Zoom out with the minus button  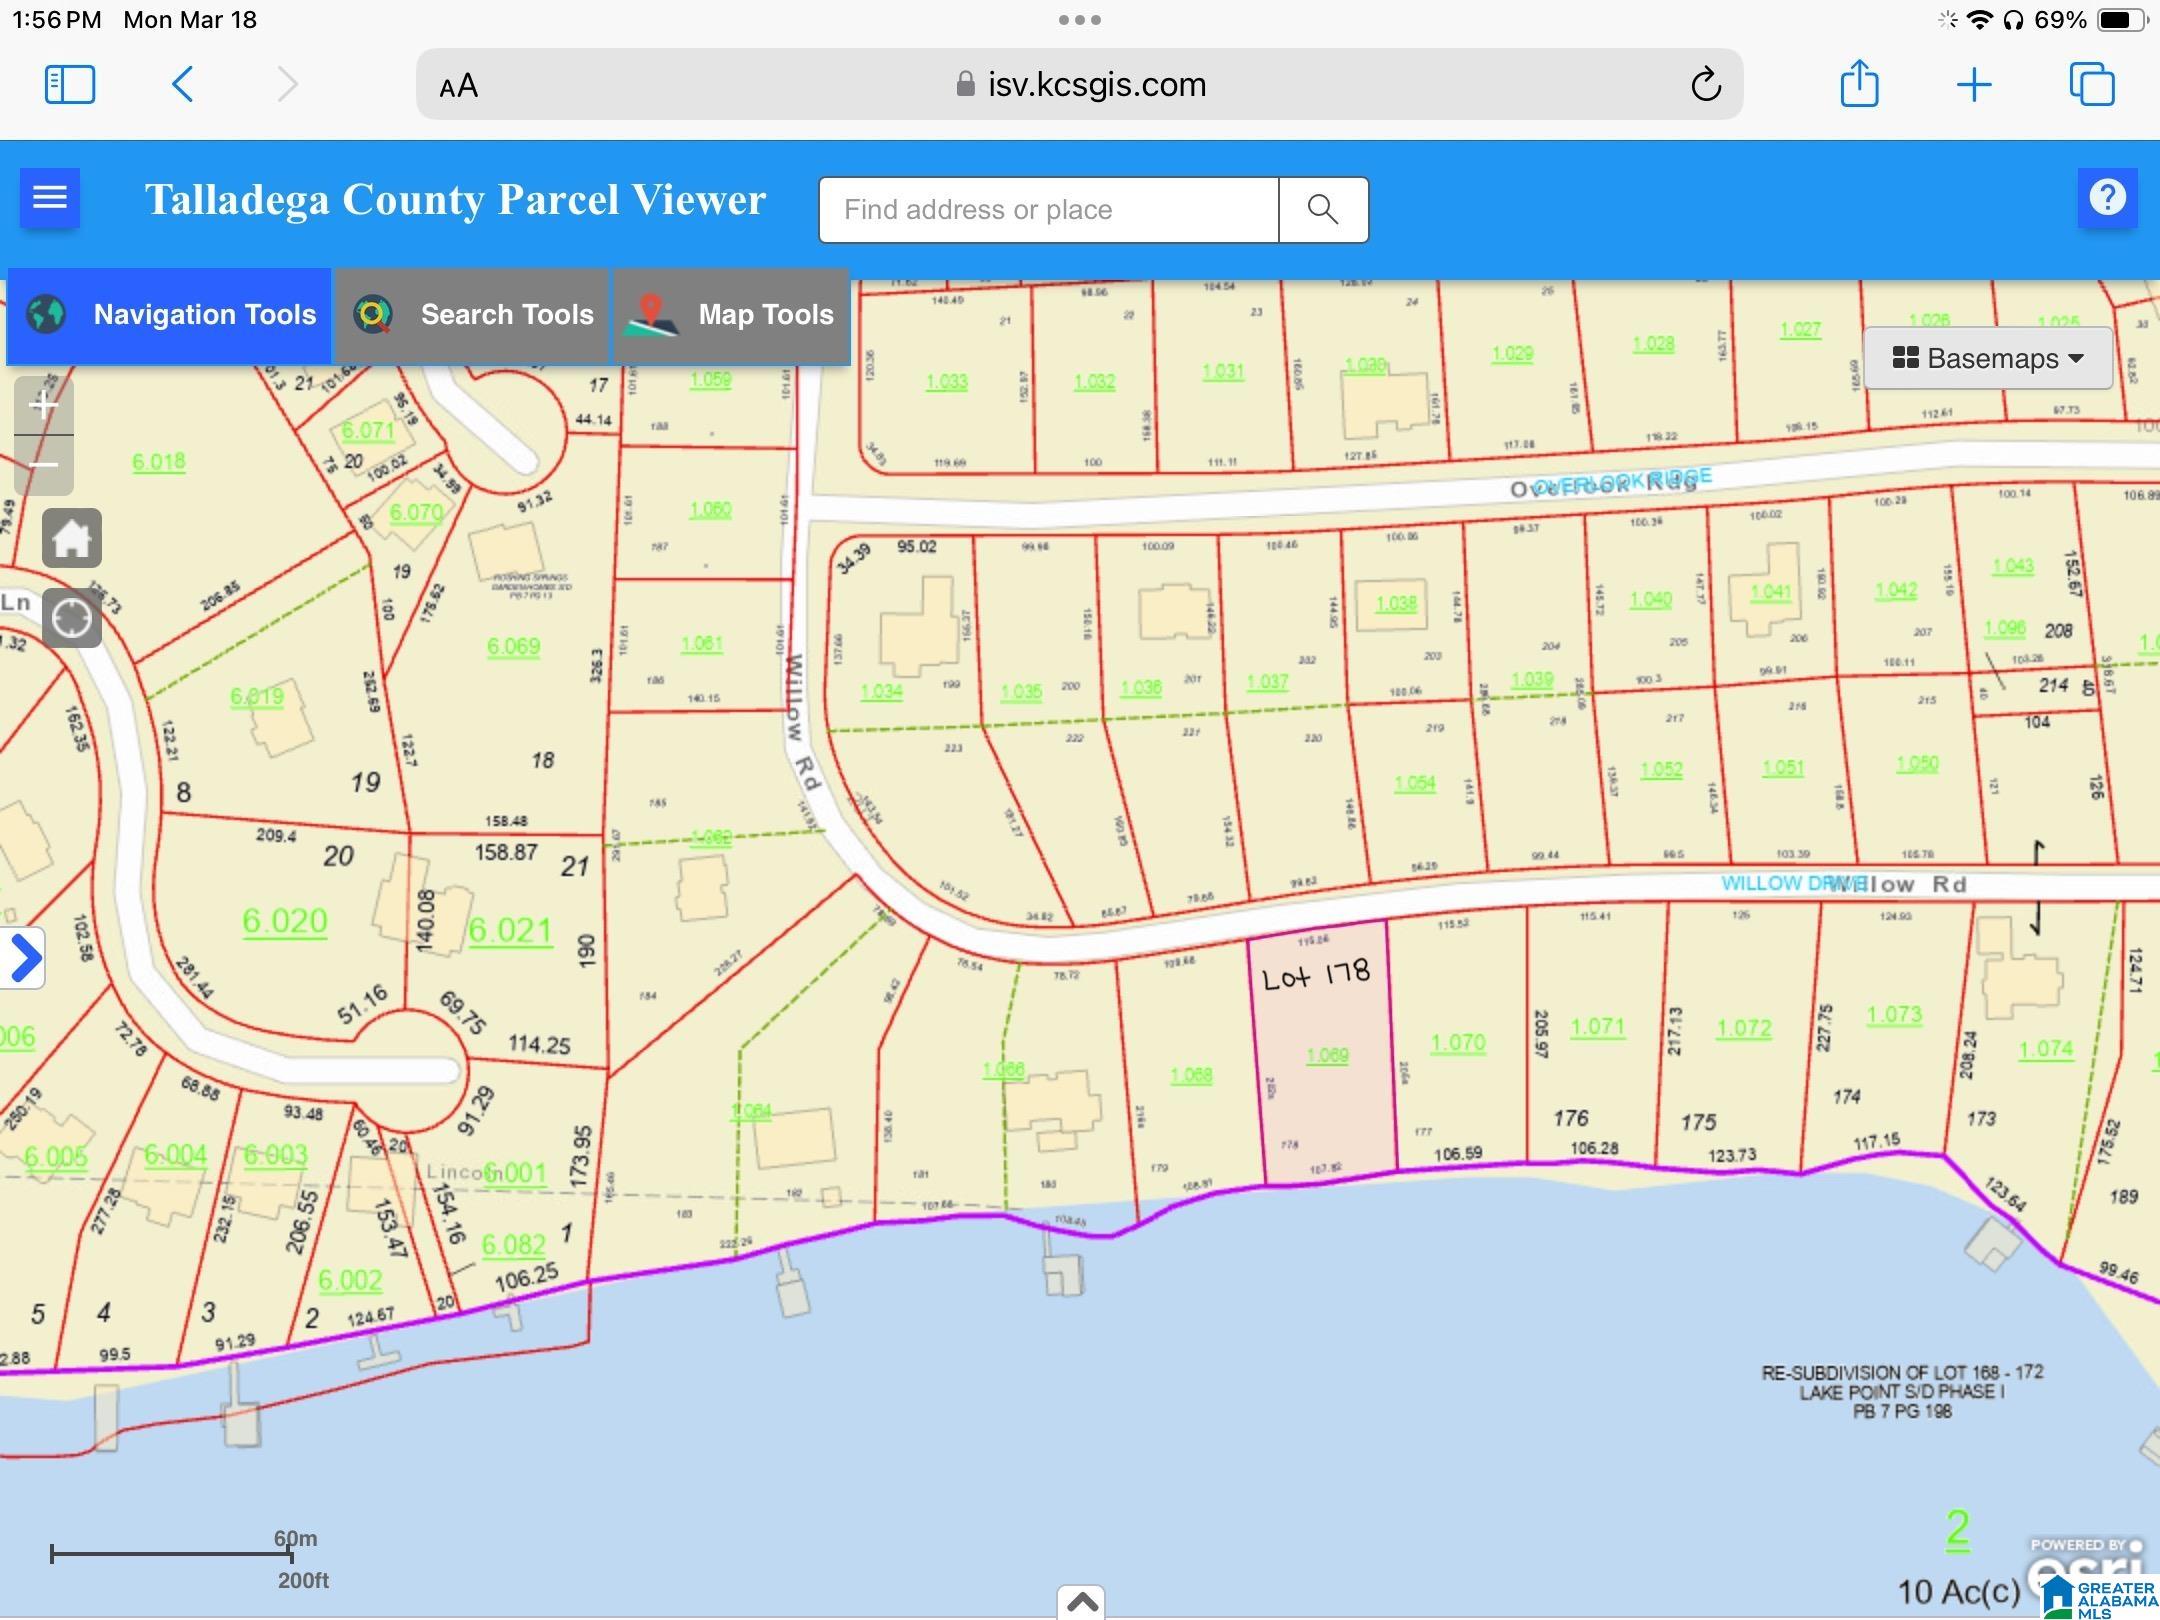point(44,465)
